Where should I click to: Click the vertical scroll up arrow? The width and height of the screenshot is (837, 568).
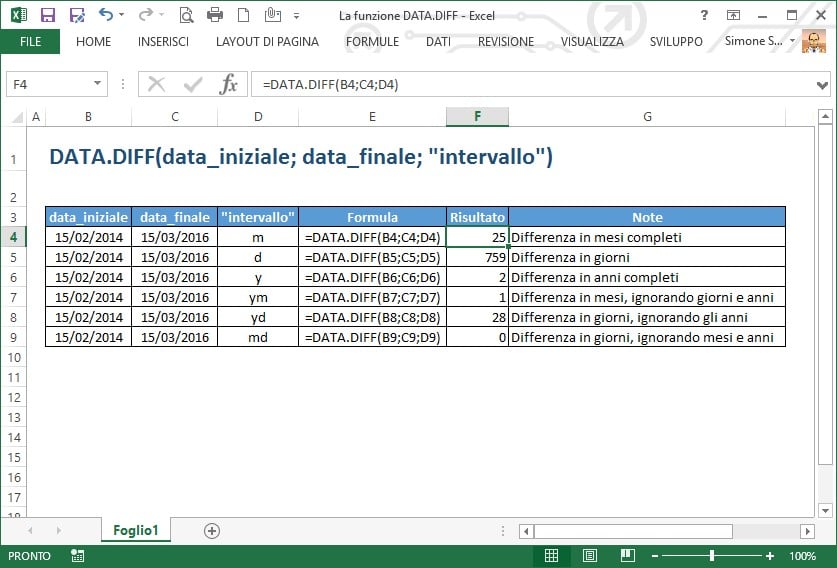[825, 116]
